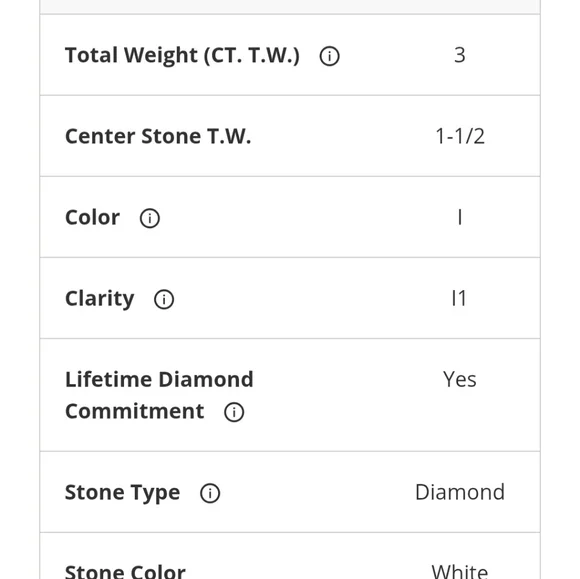580x579 pixels.
Task: Click the Clarity label text
Action: click(100, 299)
